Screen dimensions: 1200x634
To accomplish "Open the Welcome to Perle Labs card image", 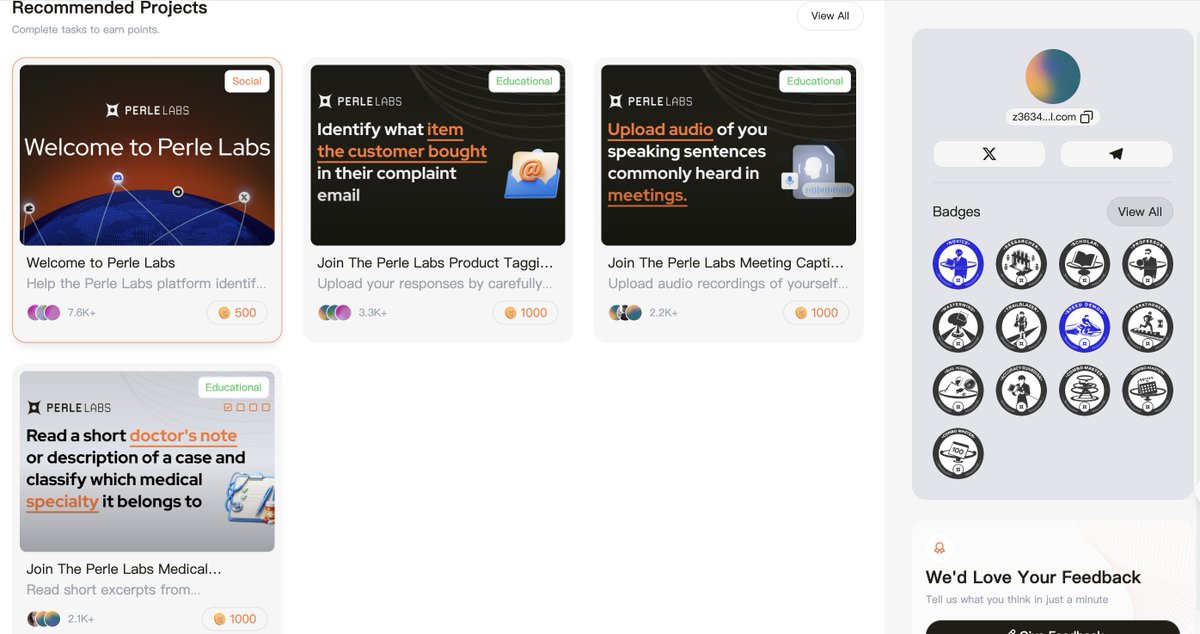I will coord(147,155).
